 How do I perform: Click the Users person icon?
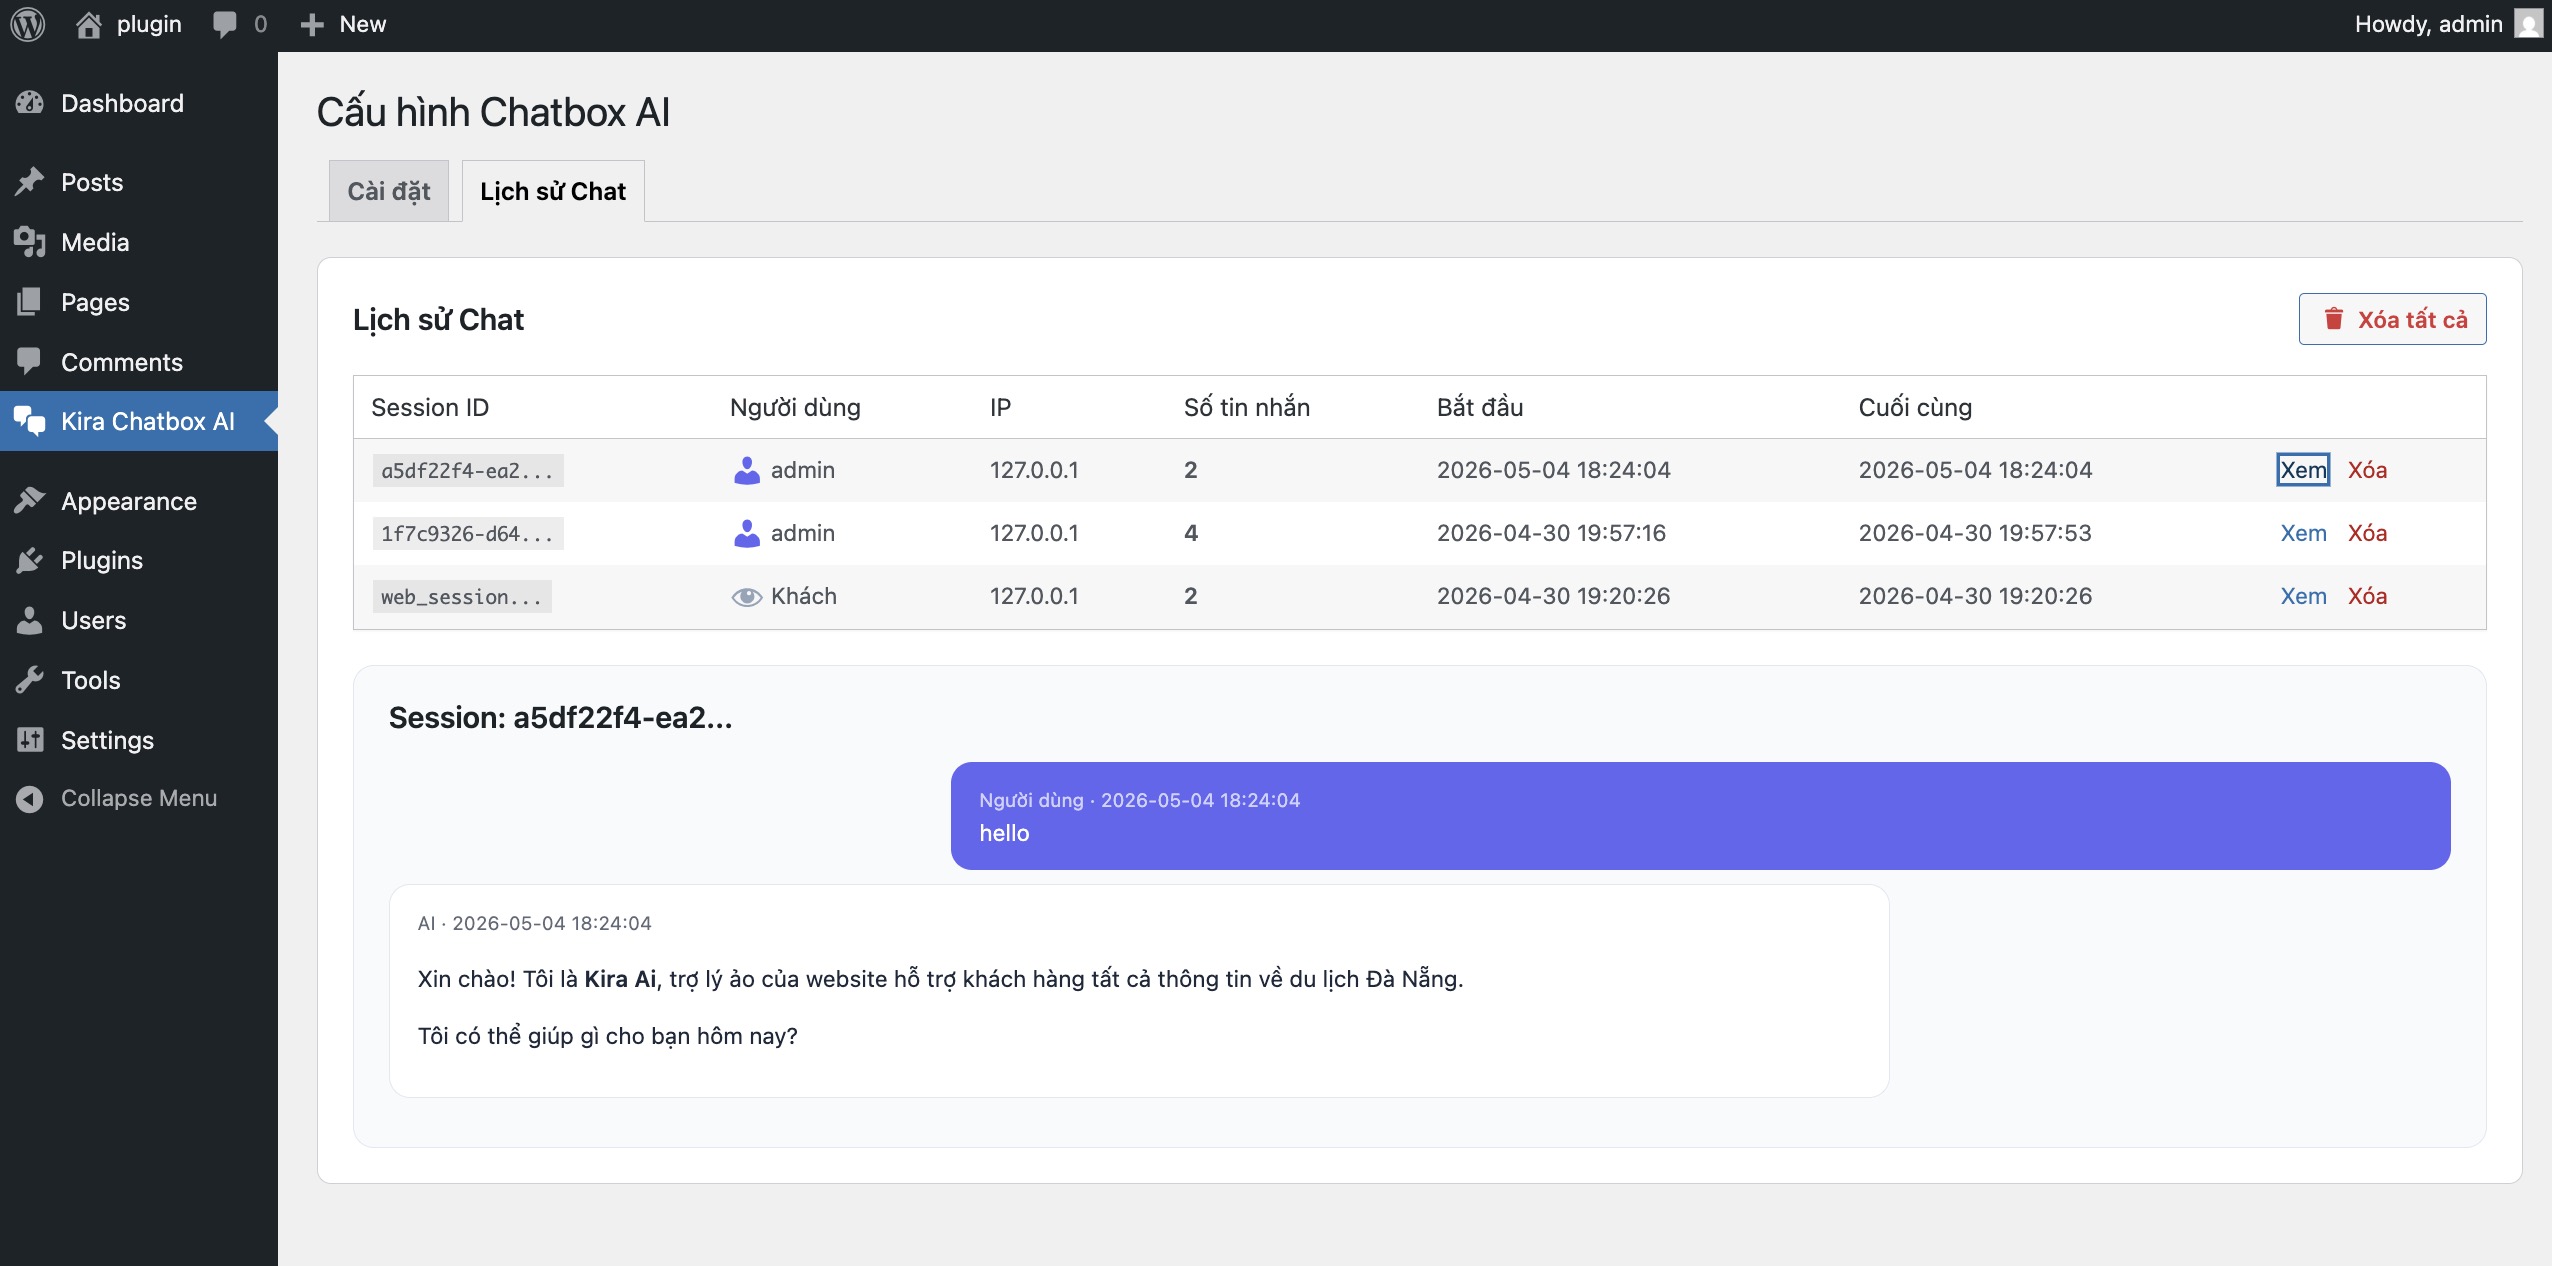coord(30,620)
